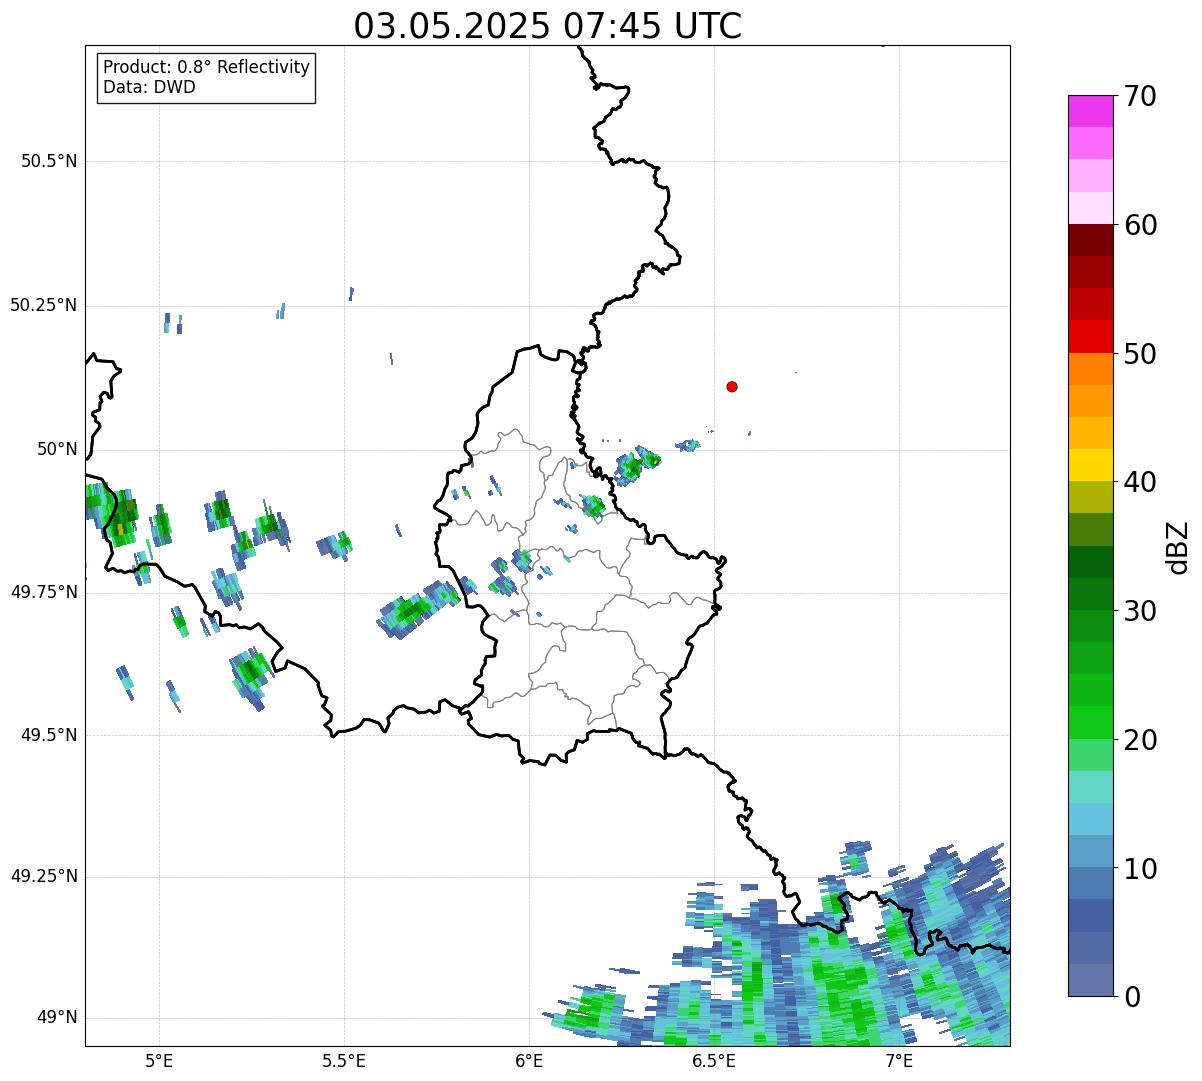Click the red location marker dot
This screenshot has width=1202, height=1081.
pos(732,386)
